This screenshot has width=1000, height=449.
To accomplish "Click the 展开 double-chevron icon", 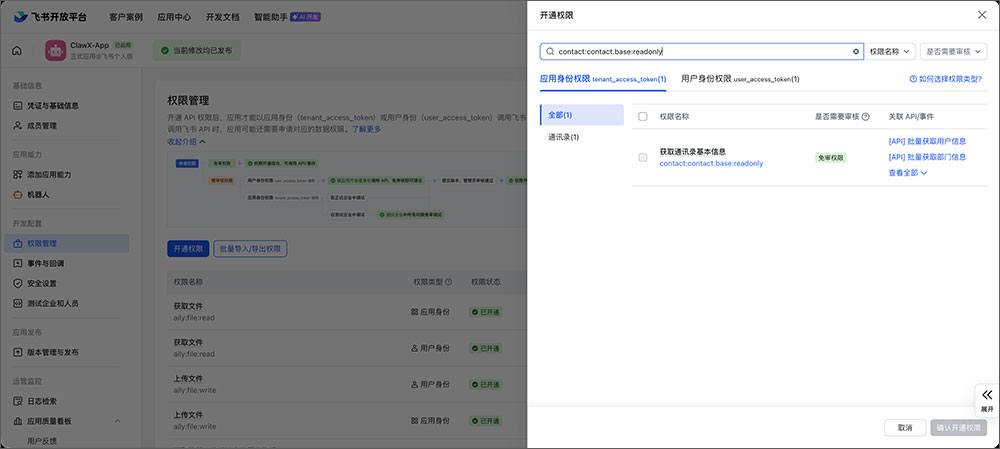I will pyautogui.click(x=987, y=395).
